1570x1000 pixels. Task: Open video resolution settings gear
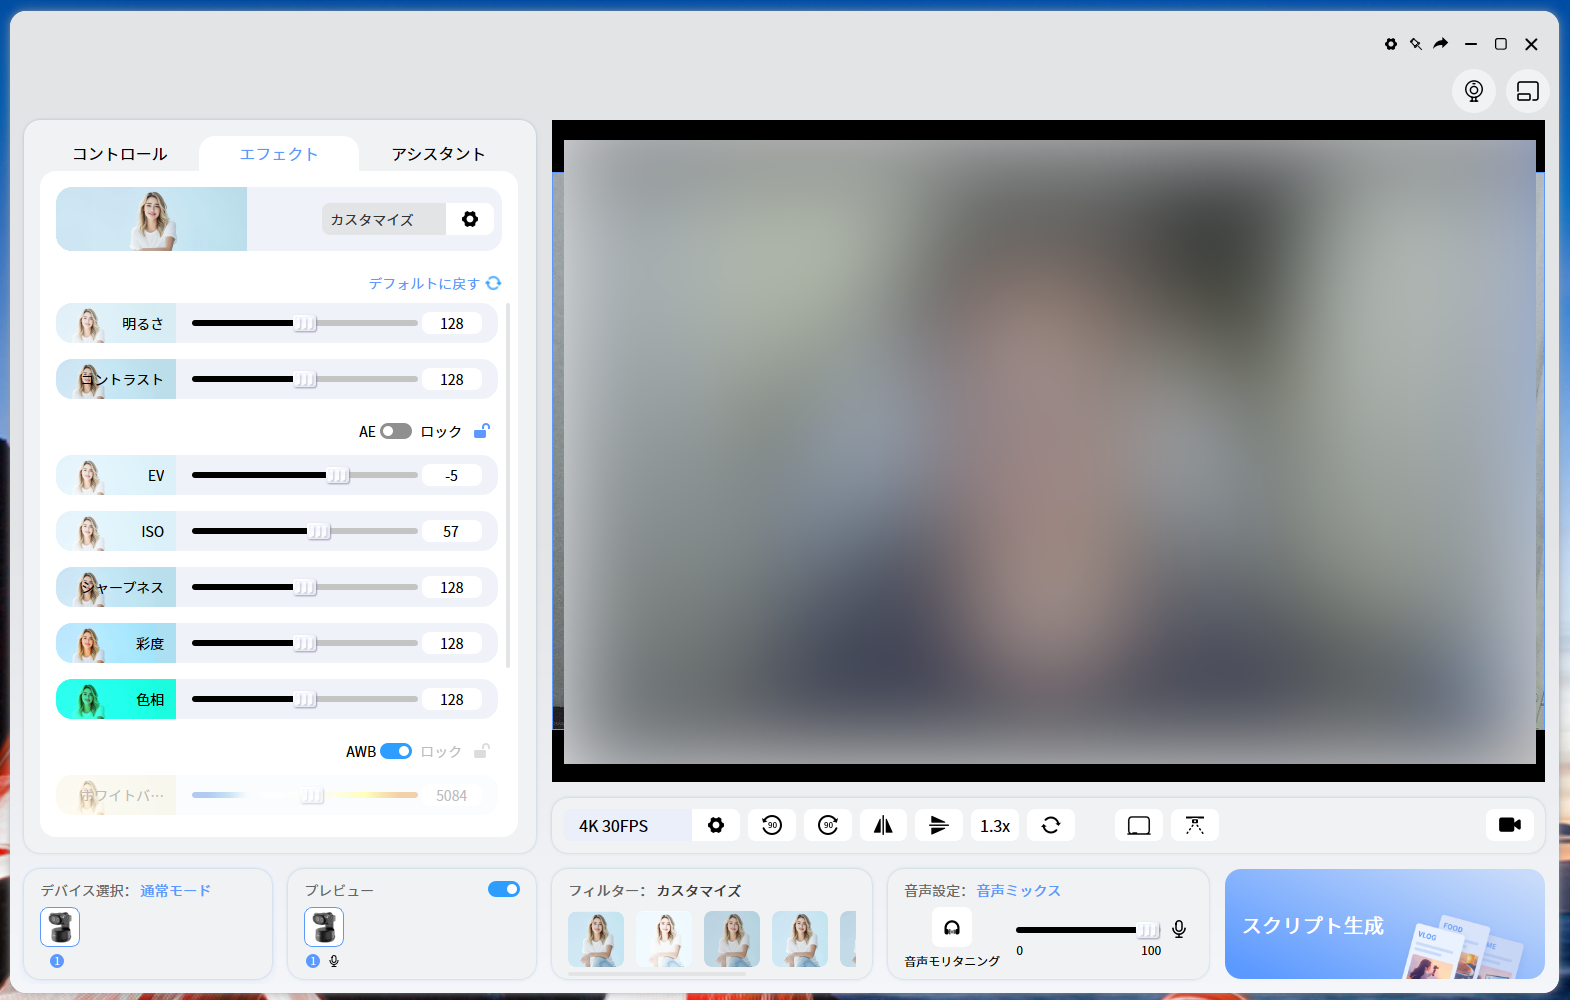[x=716, y=825]
